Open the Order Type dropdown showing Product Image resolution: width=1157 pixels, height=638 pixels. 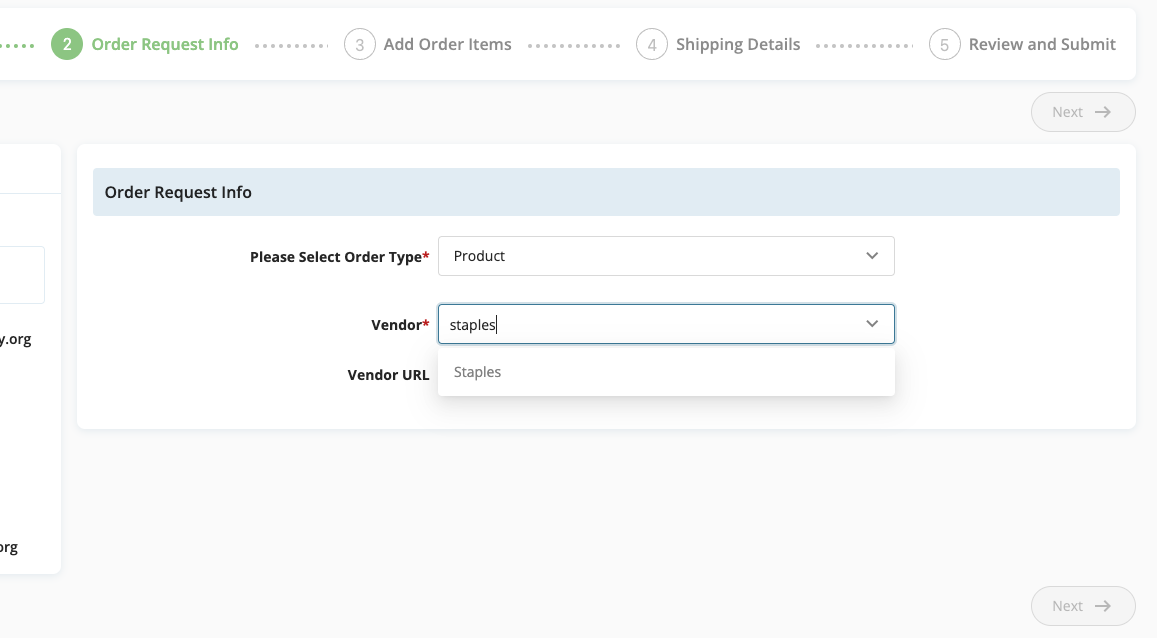tap(666, 256)
